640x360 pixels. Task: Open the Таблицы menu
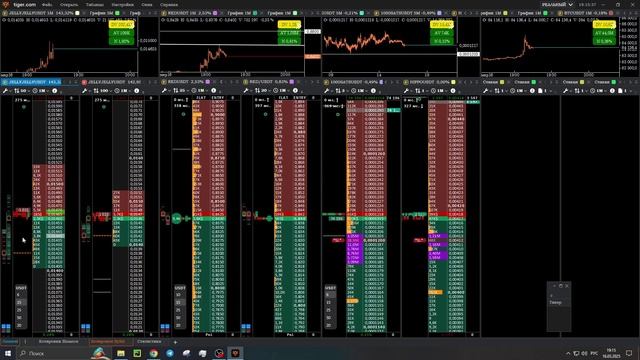[95, 4]
